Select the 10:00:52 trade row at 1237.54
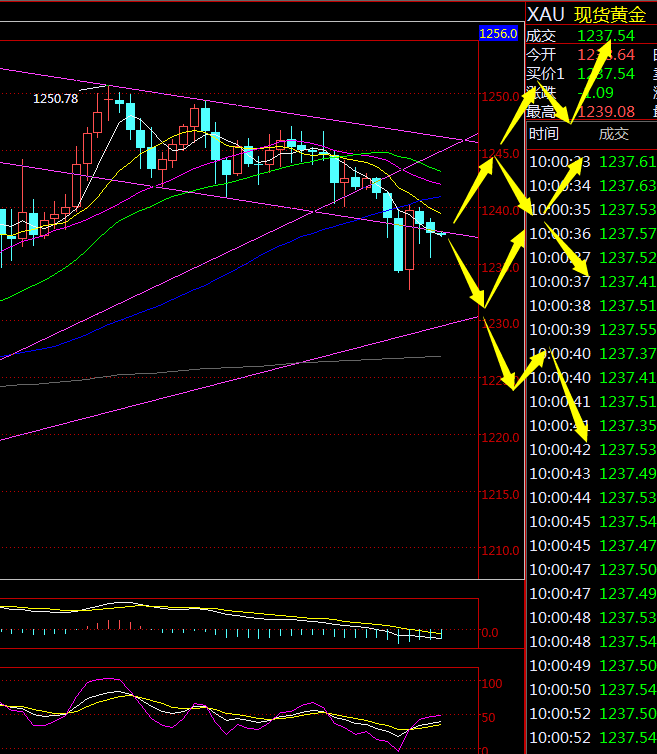Screen dimensions: 657x754 tap(592, 738)
